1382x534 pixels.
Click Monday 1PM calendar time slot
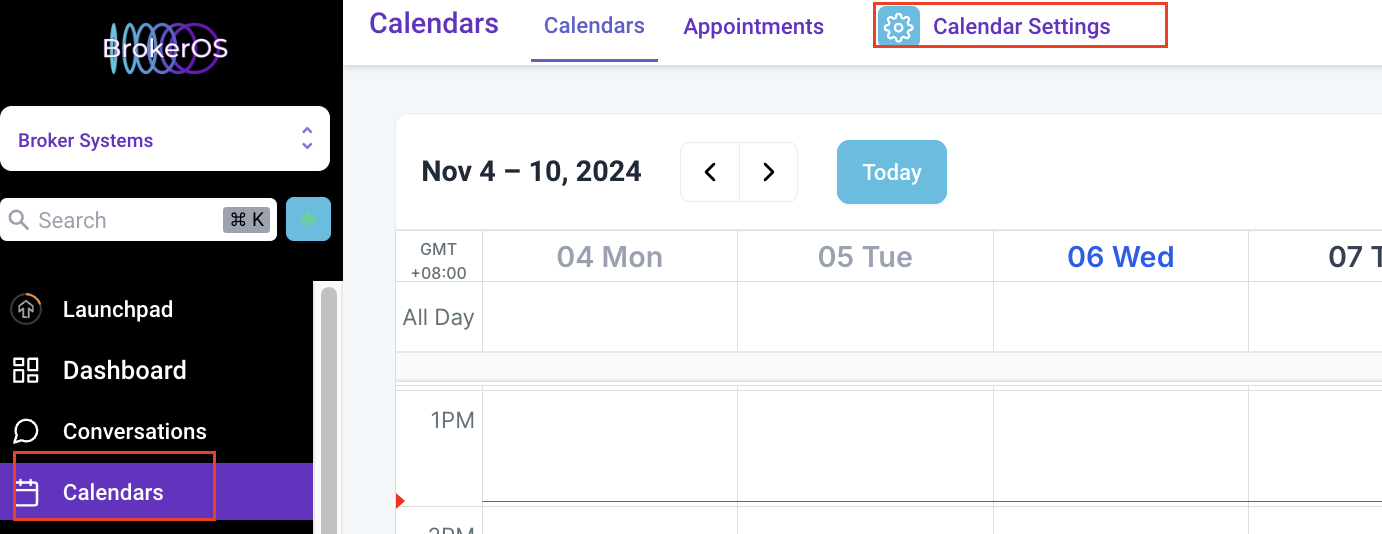pyautogui.click(x=610, y=445)
